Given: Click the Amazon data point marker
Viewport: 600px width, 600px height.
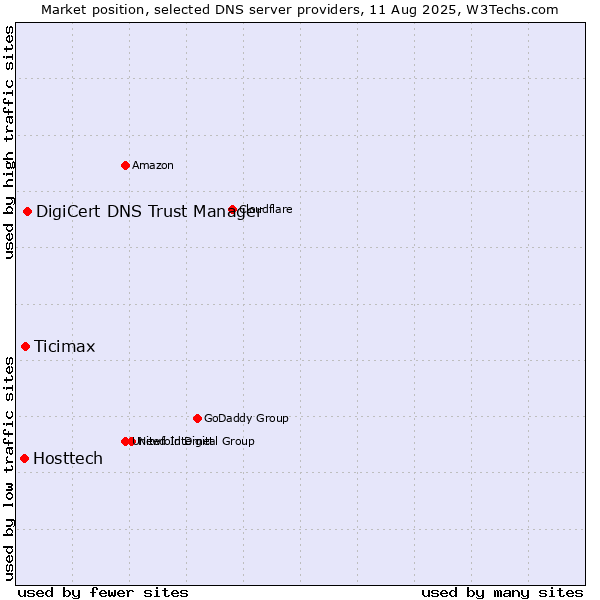Looking at the screenshot, I should click(125, 166).
